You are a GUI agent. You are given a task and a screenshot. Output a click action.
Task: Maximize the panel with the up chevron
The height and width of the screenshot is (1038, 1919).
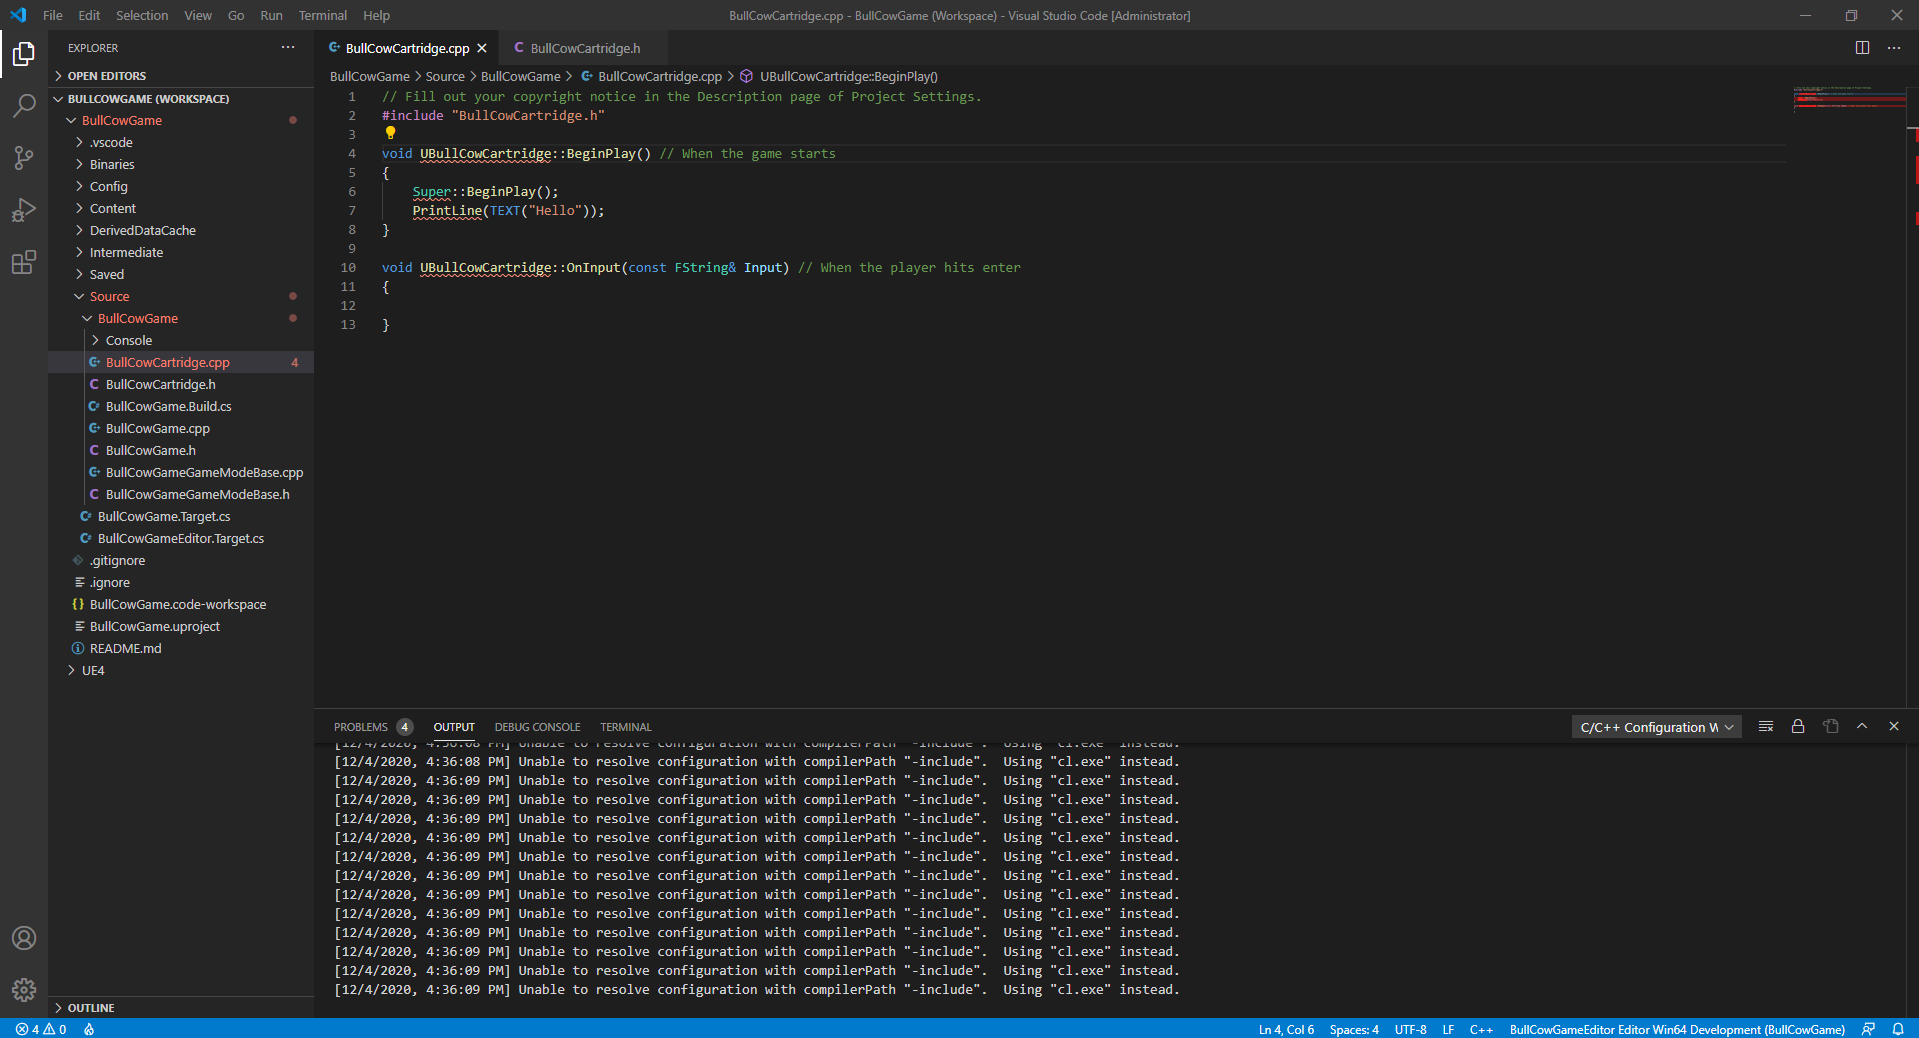(1862, 727)
